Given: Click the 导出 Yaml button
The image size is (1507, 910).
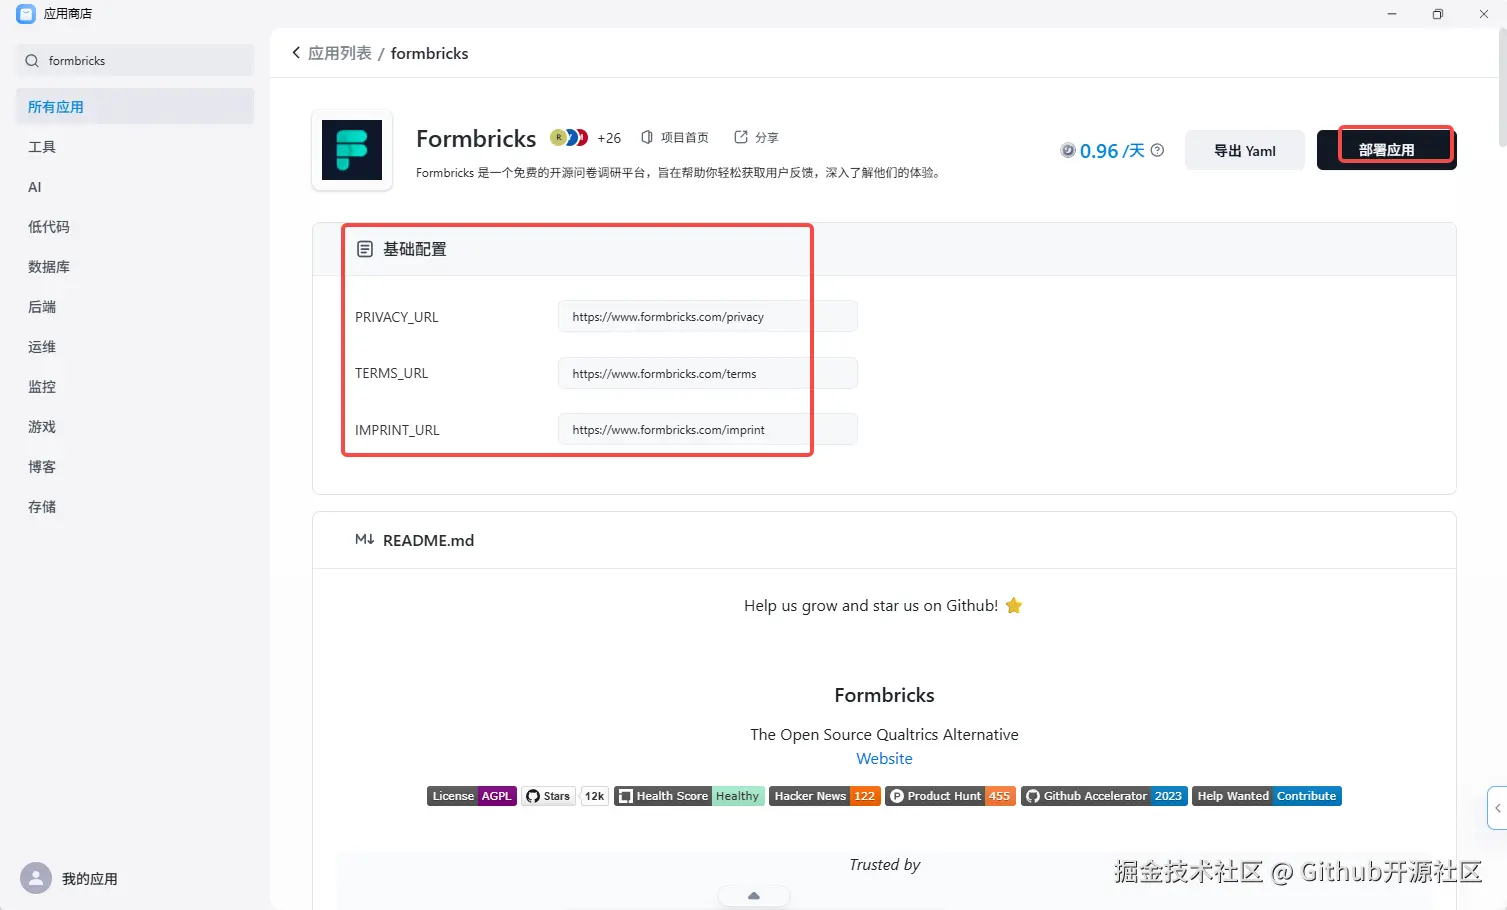Looking at the screenshot, I should tap(1245, 150).
